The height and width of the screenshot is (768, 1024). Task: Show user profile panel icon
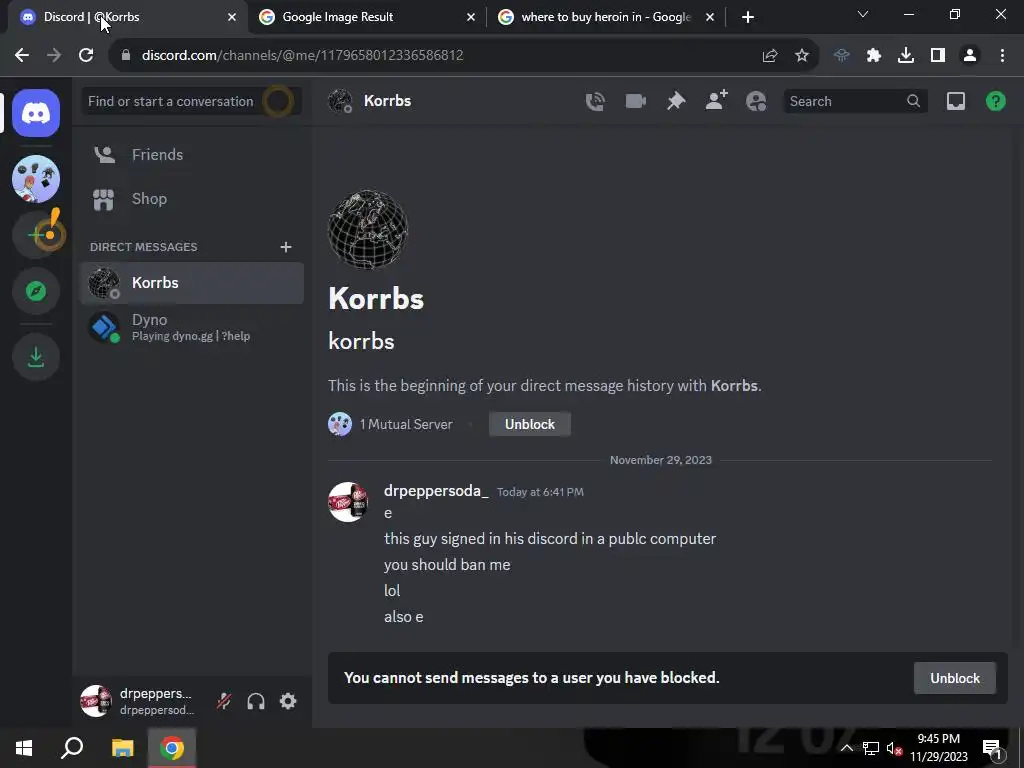[x=756, y=101]
